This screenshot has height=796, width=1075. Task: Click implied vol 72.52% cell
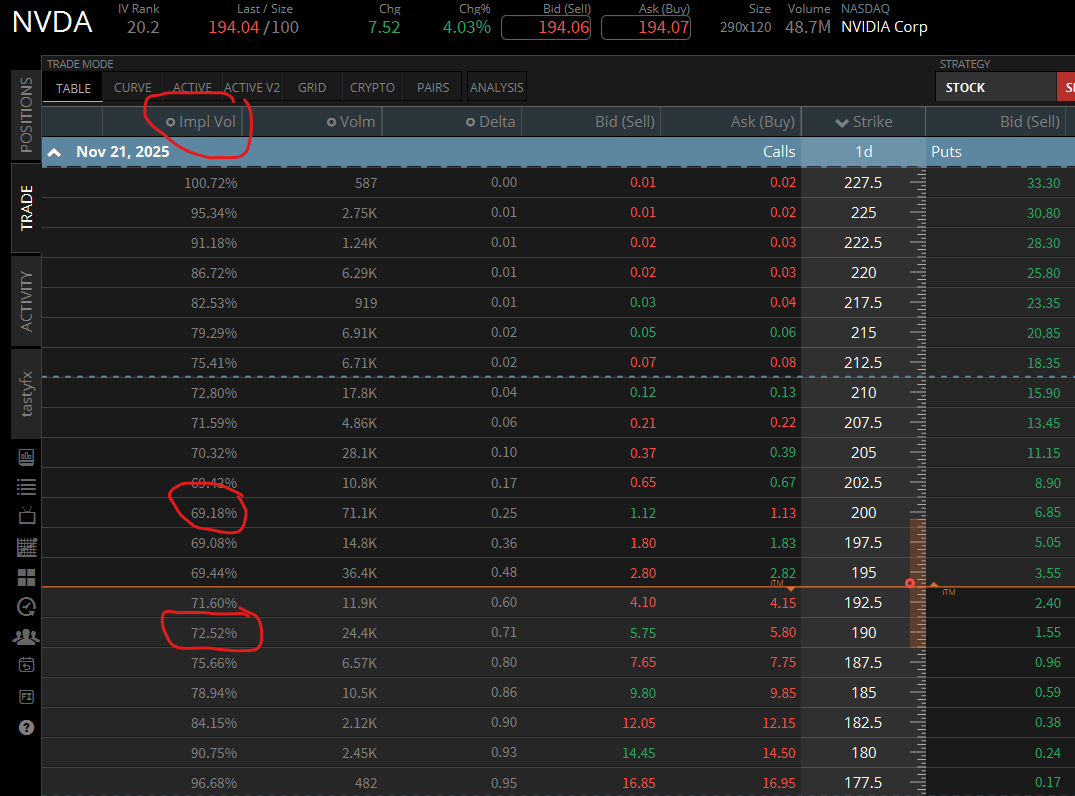[214, 634]
